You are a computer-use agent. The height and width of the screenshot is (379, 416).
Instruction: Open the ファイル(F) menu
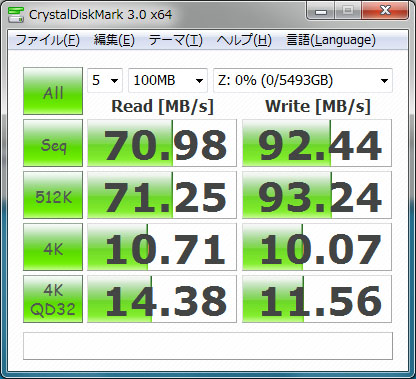coord(48,40)
